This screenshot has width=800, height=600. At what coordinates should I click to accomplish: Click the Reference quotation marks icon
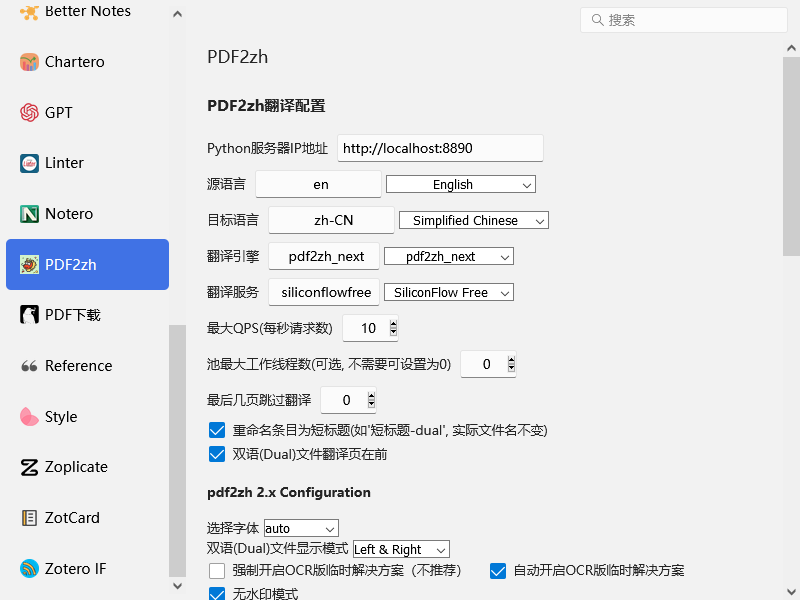click(29, 366)
